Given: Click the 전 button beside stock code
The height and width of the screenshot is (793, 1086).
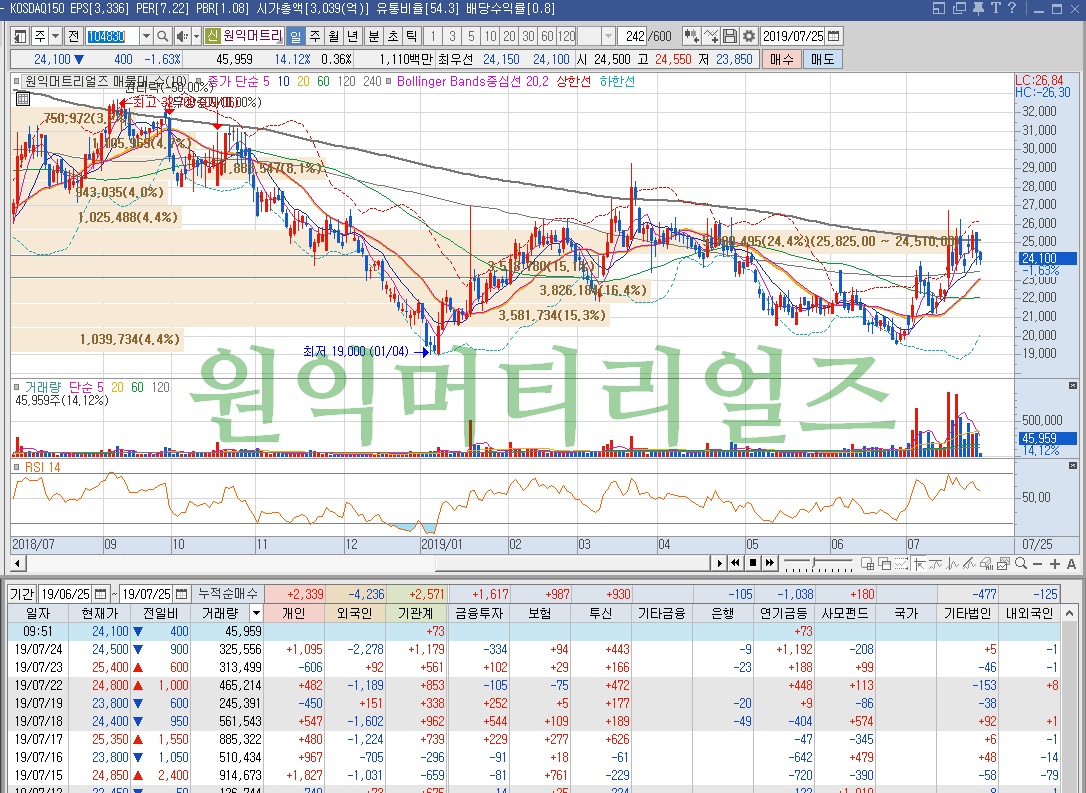Looking at the screenshot, I should (74, 36).
